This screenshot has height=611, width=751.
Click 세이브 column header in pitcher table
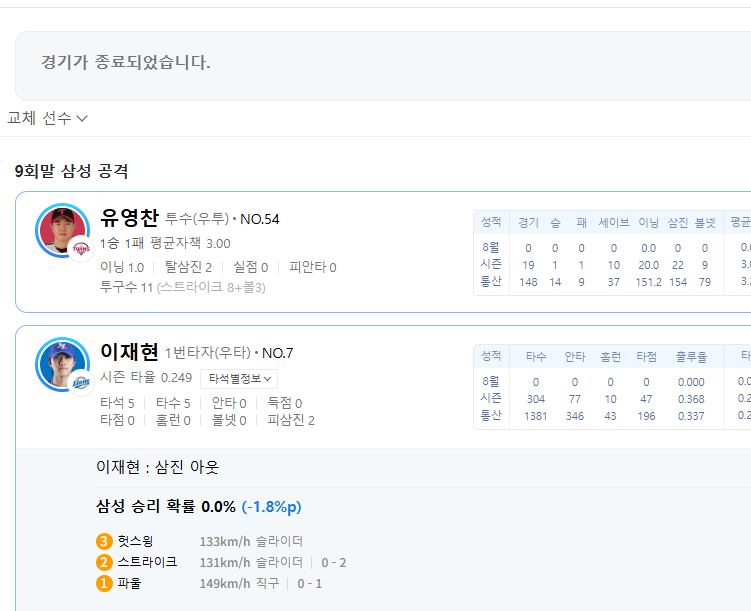(613, 222)
